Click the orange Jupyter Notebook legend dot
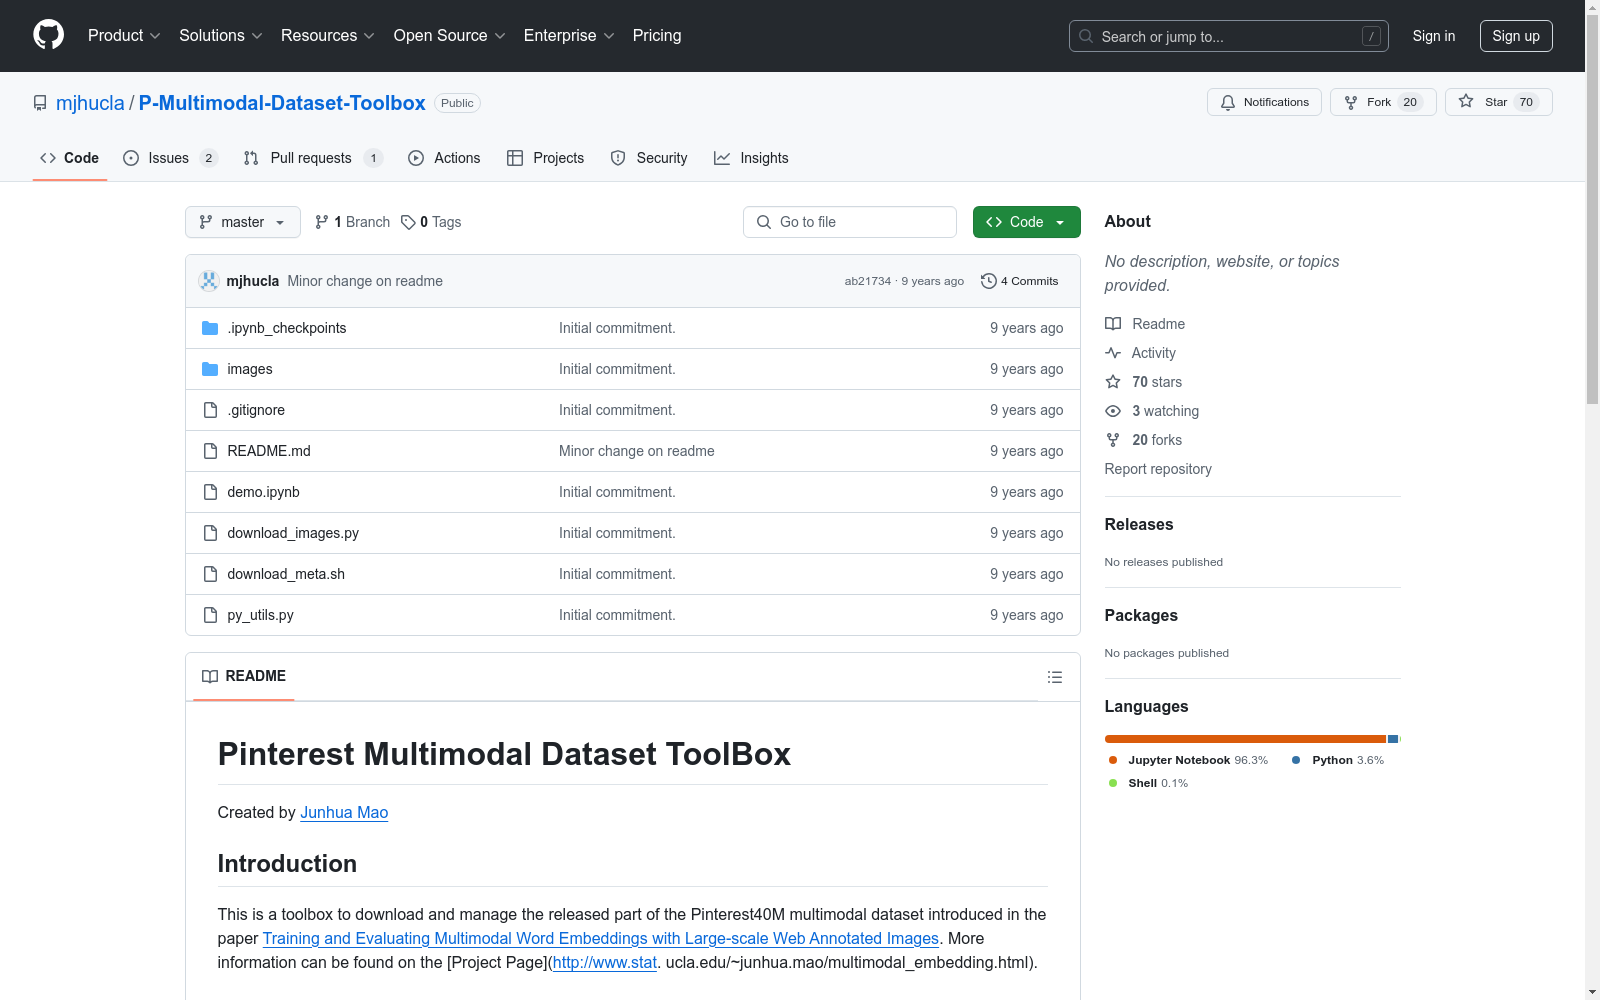The width and height of the screenshot is (1600, 1000). (1113, 760)
